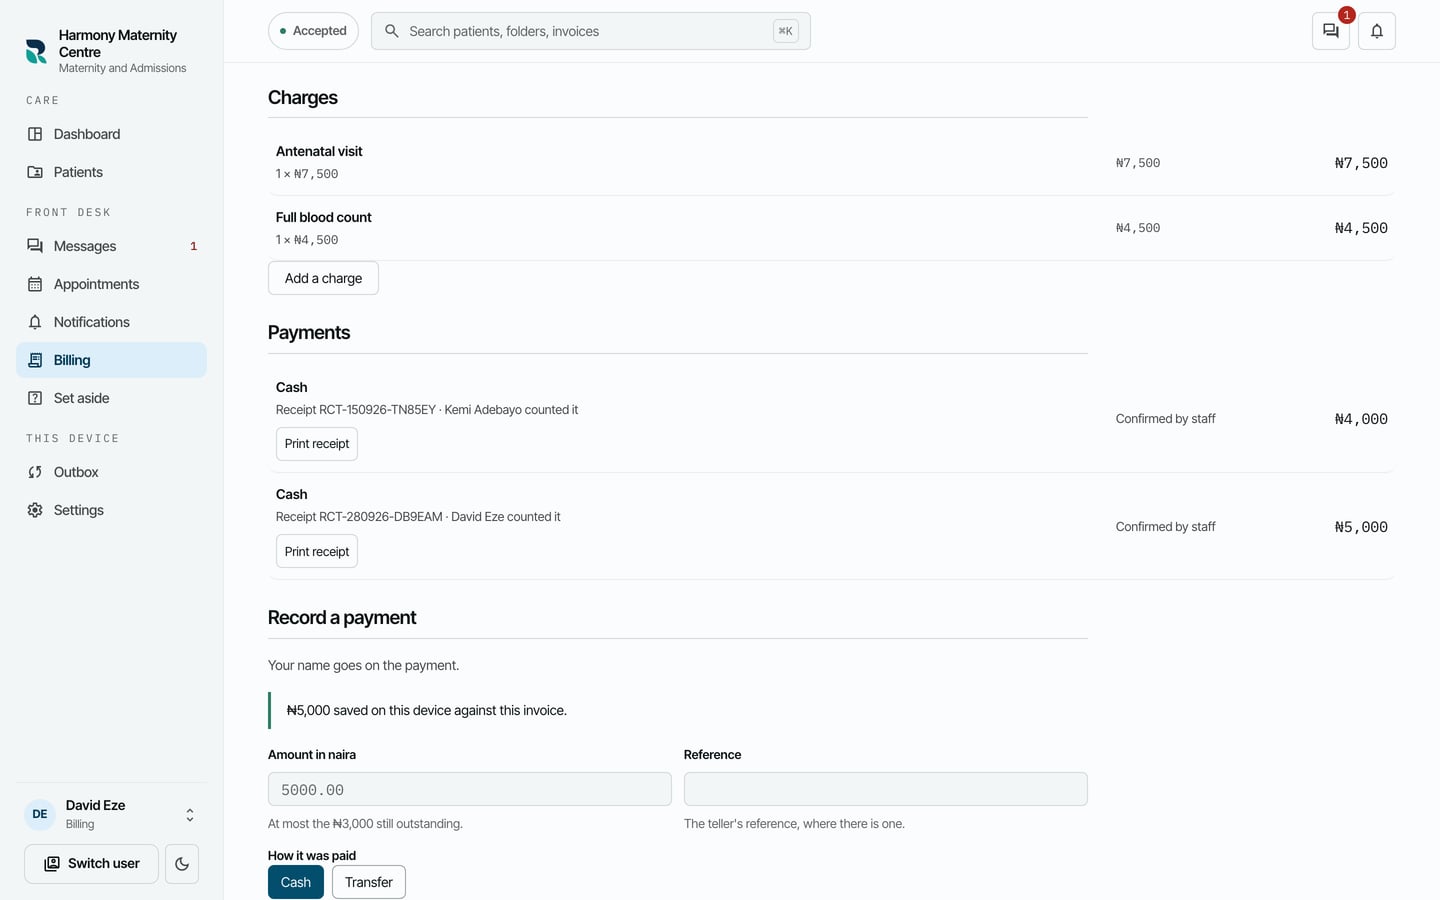1440x900 pixels.
Task: Click the ₦4,000 payment amount
Action: (1361, 419)
